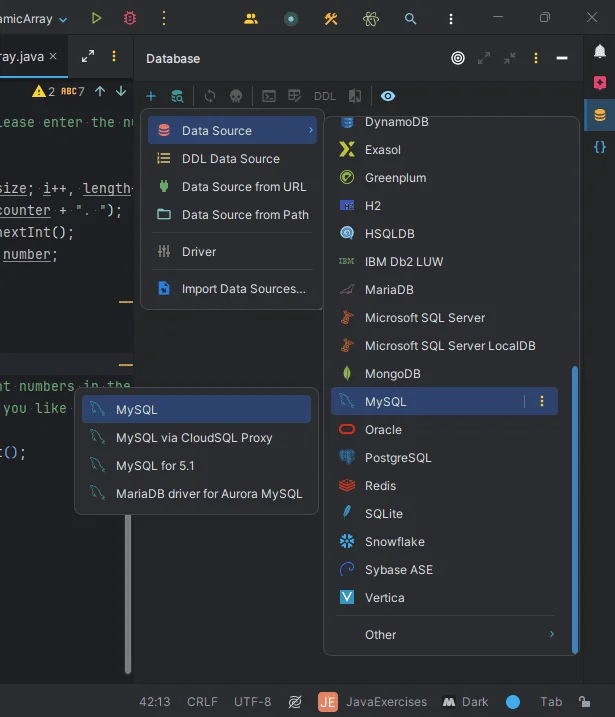Change UTF-8 encoding in status bar

point(252,701)
